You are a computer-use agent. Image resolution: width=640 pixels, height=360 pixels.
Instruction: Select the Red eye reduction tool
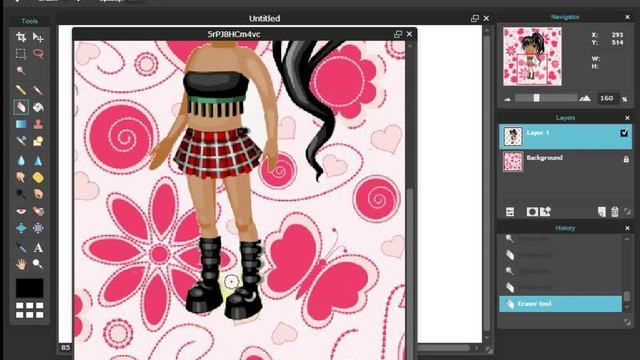coord(21,211)
